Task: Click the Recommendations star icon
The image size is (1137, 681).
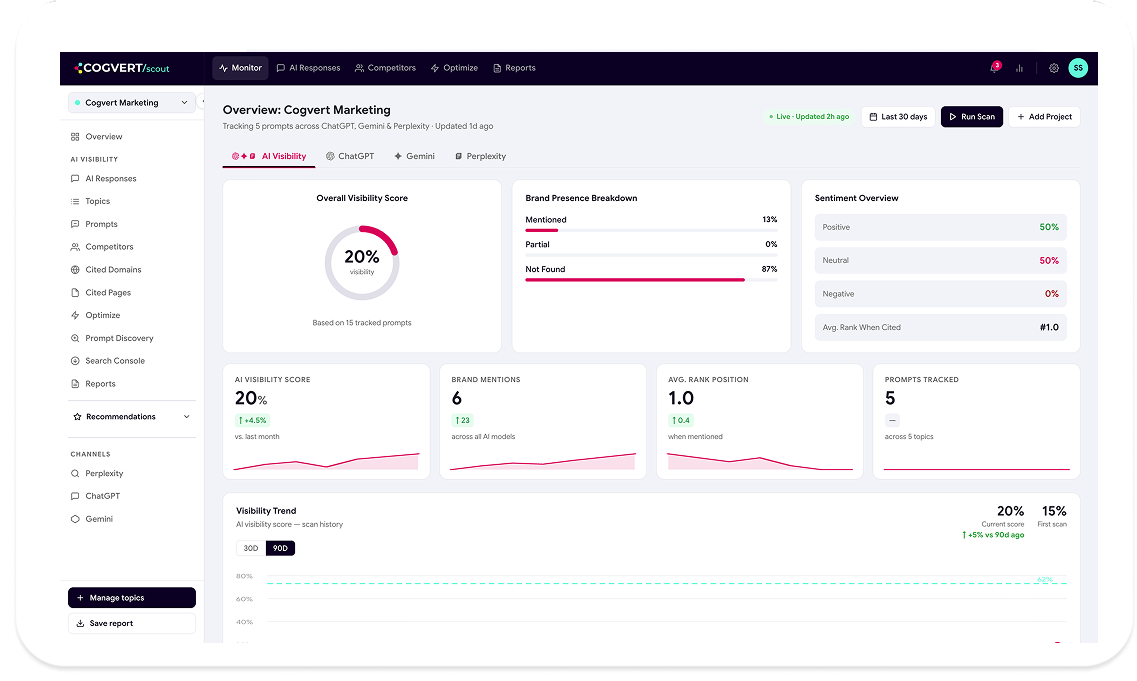Action: coord(78,417)
